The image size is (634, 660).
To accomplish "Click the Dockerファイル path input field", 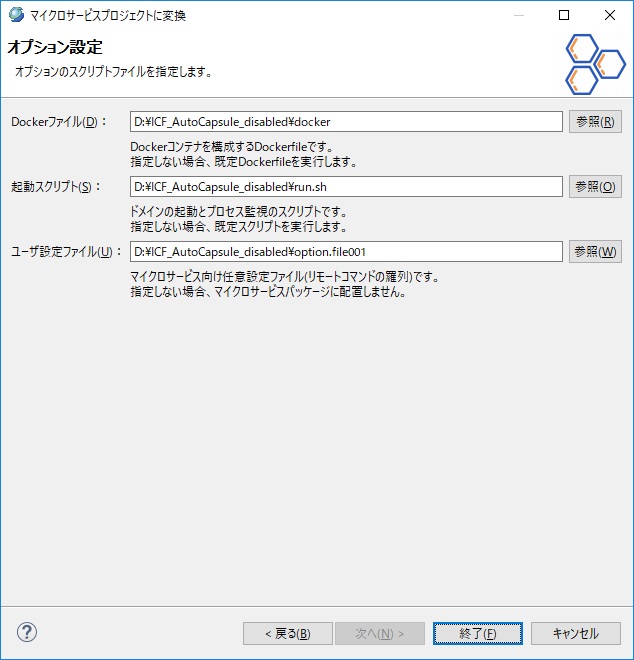I will [346, 122].
